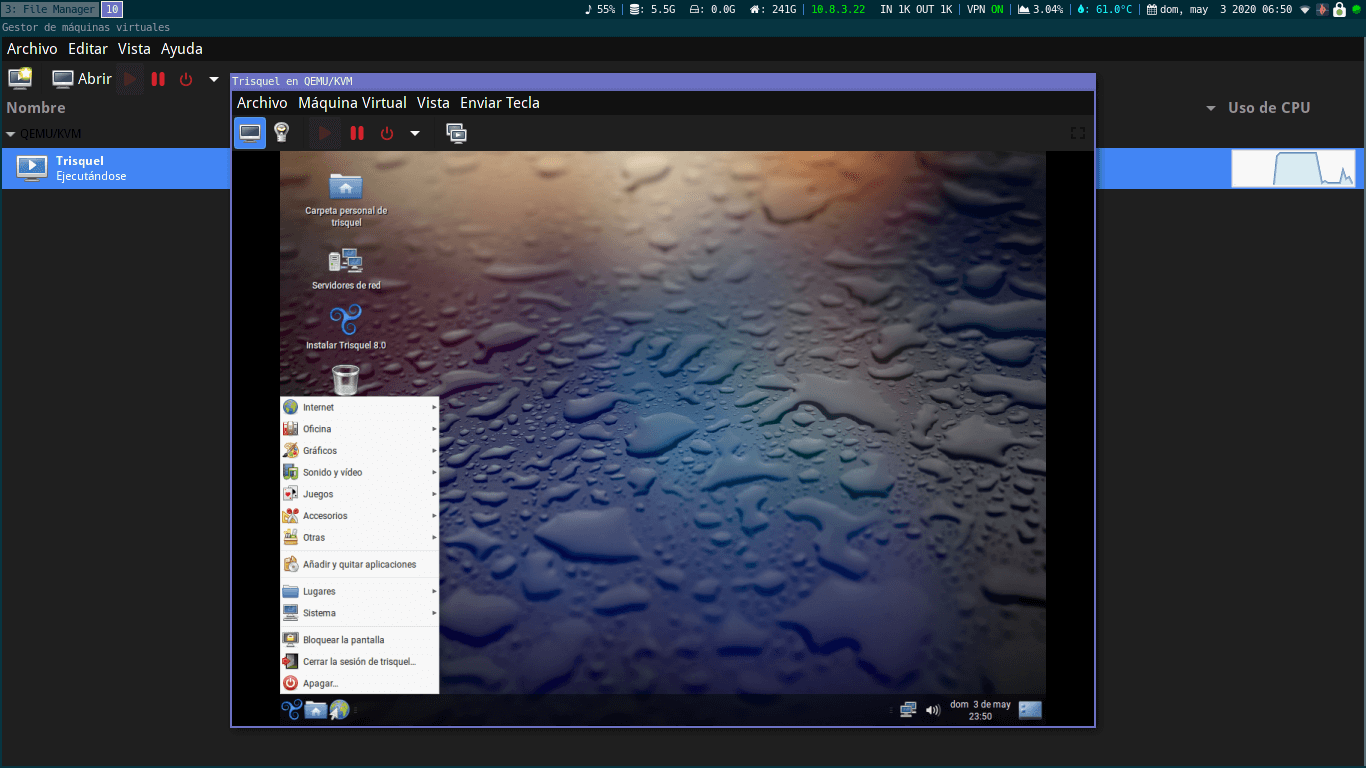
Task: Click Cerrar la sesión de trisquel
Action: click(x=360, y=662)
